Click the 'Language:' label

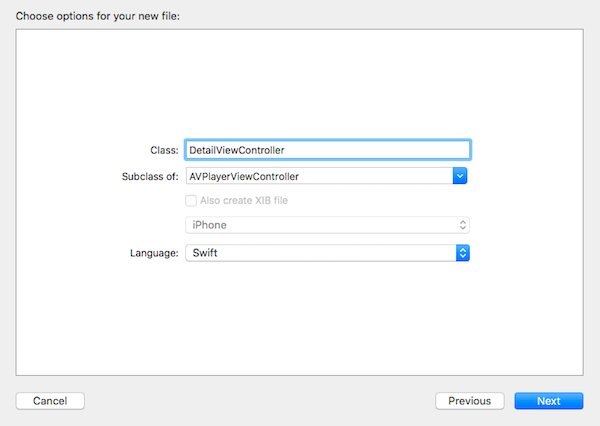point(154,253)
